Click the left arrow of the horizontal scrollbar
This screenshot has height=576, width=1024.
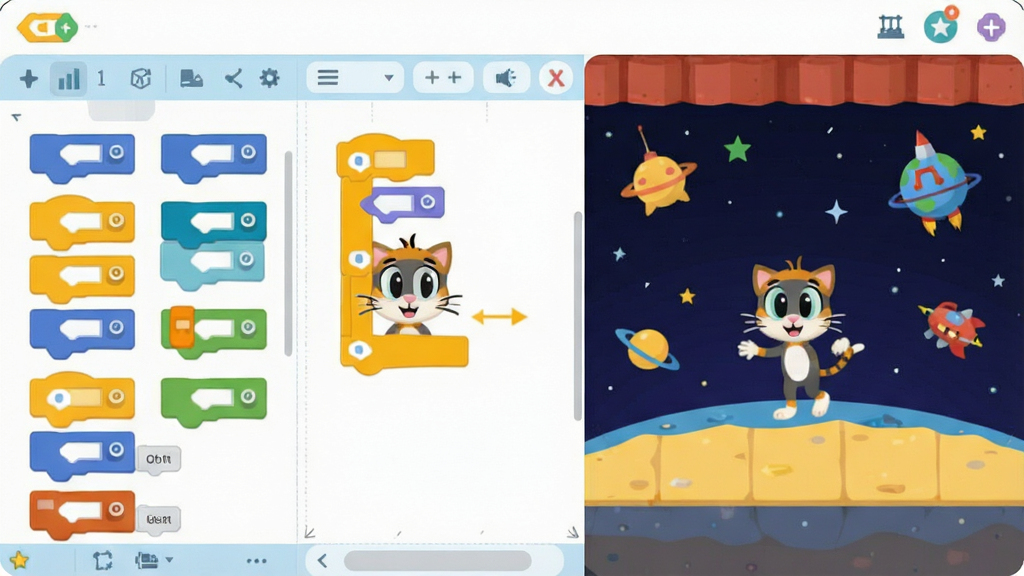[x=322, y=560]
